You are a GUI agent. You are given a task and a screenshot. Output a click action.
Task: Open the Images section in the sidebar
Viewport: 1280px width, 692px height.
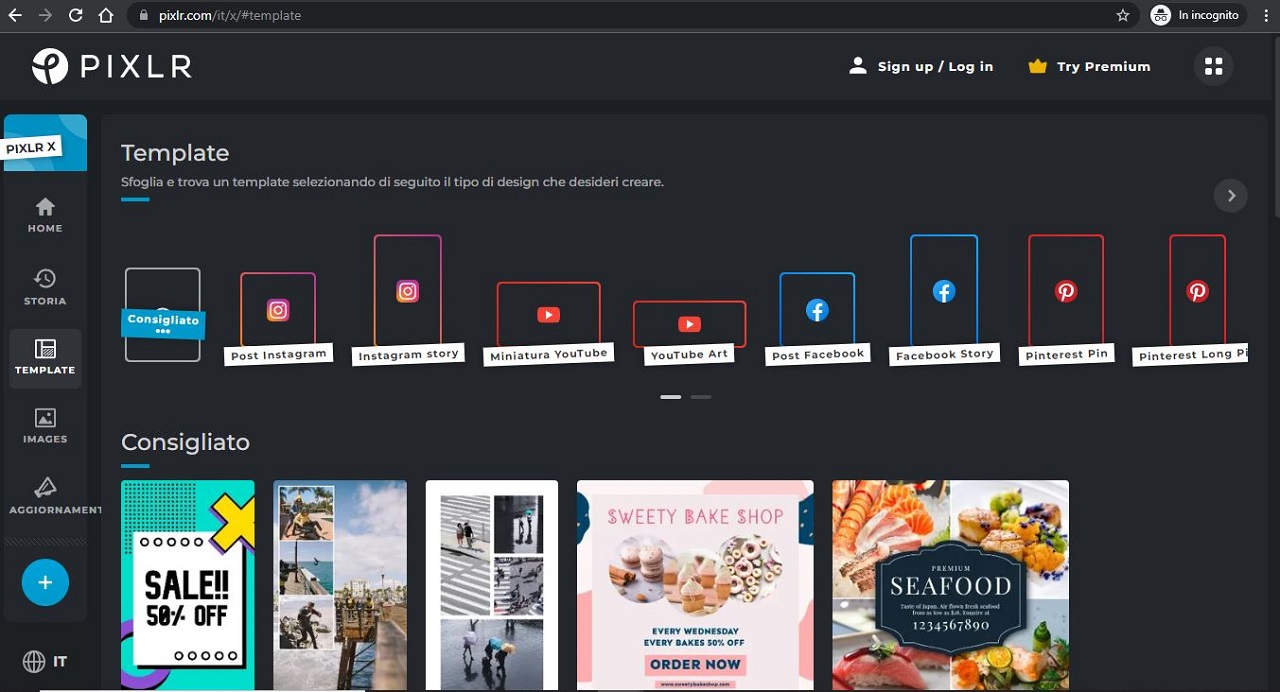click(x=44, y=424)
